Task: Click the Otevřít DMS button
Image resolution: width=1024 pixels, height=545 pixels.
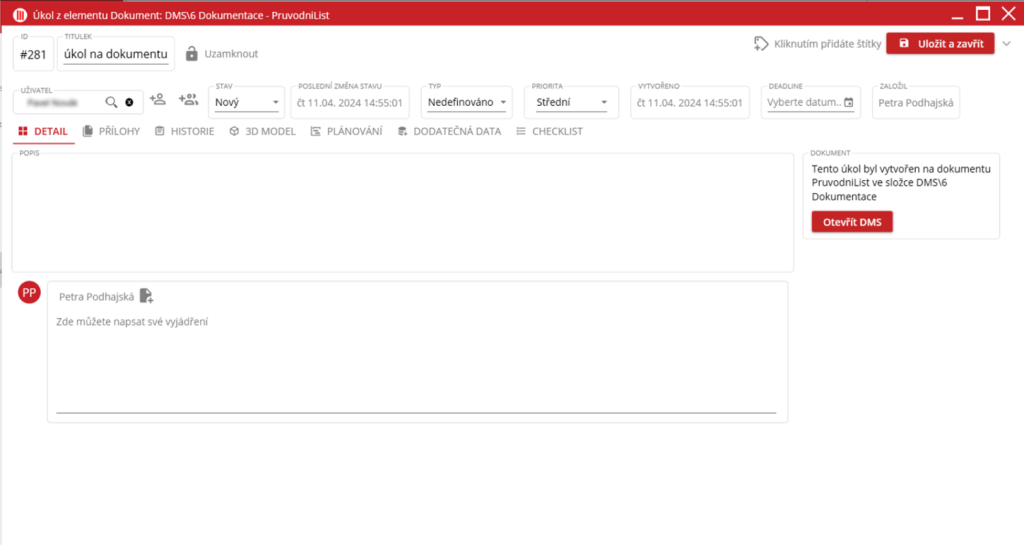Action: tap(851, 222)
